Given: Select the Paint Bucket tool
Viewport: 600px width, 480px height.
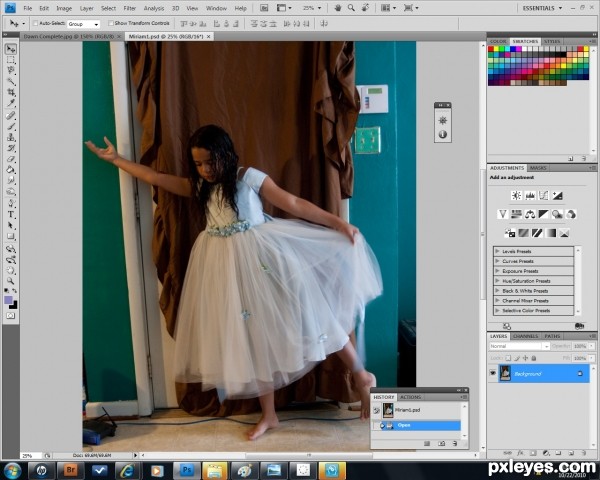Looking at the screenshot, I should 11,170.
